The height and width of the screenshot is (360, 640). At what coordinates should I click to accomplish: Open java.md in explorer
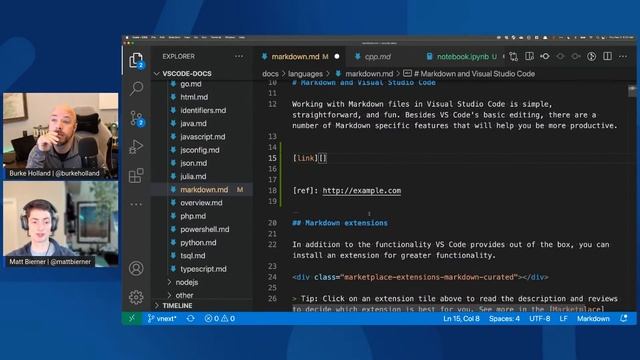tap(193, 123)
